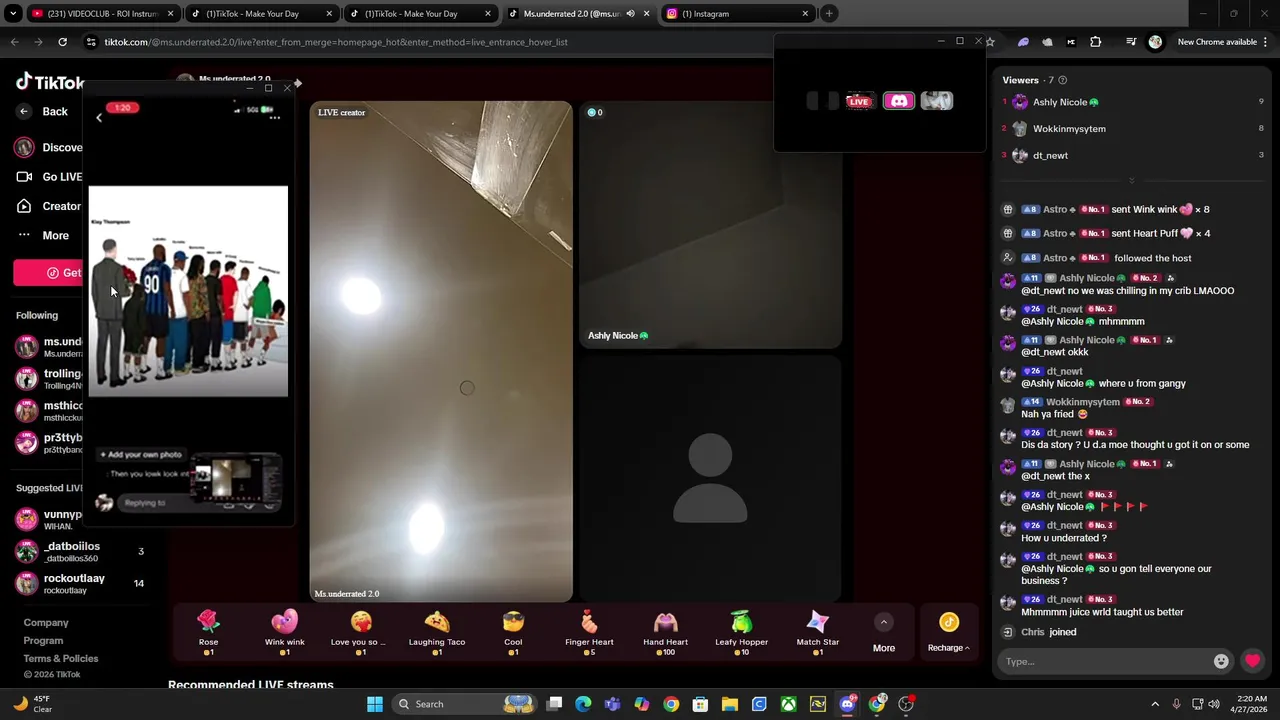The image size is (1280, 720).
Task: Show hidden system tray icons
Action: [x=1155, y=704]
